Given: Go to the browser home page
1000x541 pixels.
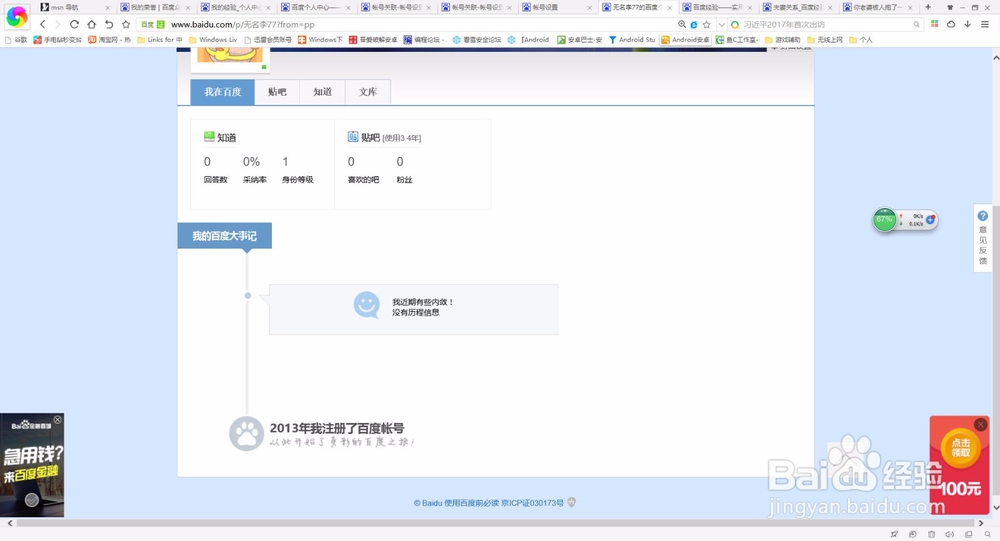Looking at the screenshot, I should click(x=91, y=24).
